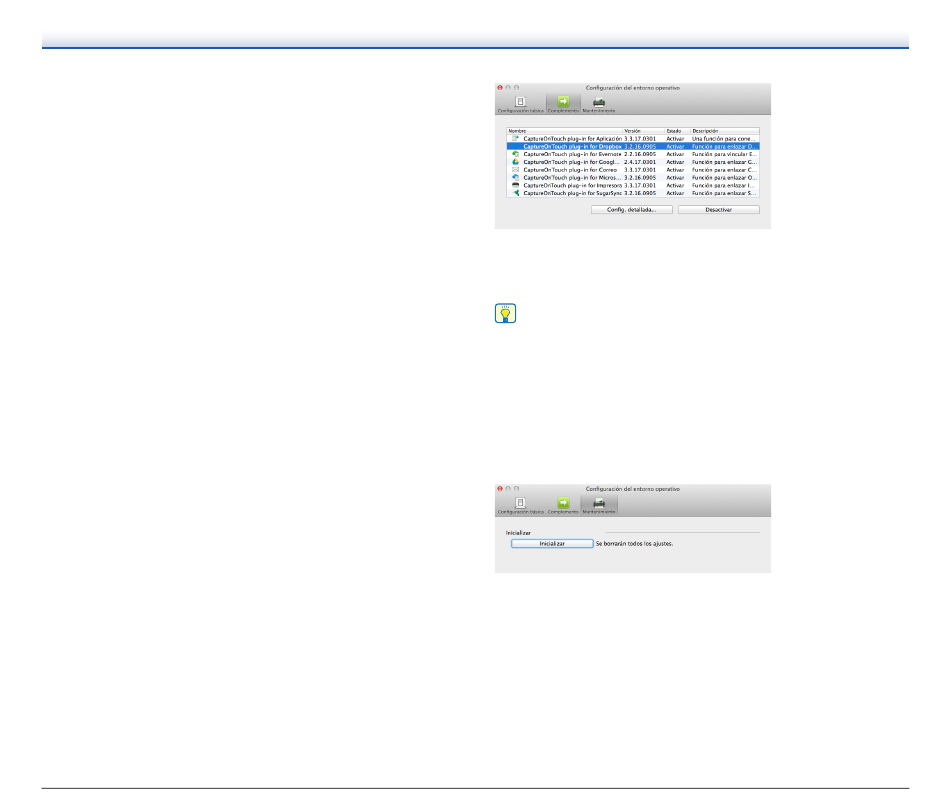Select 'CaptureOnTouch plug-in for Evernote' row
Image resolution: width=950 pixels, height=806 pixels.
point(633,155)
